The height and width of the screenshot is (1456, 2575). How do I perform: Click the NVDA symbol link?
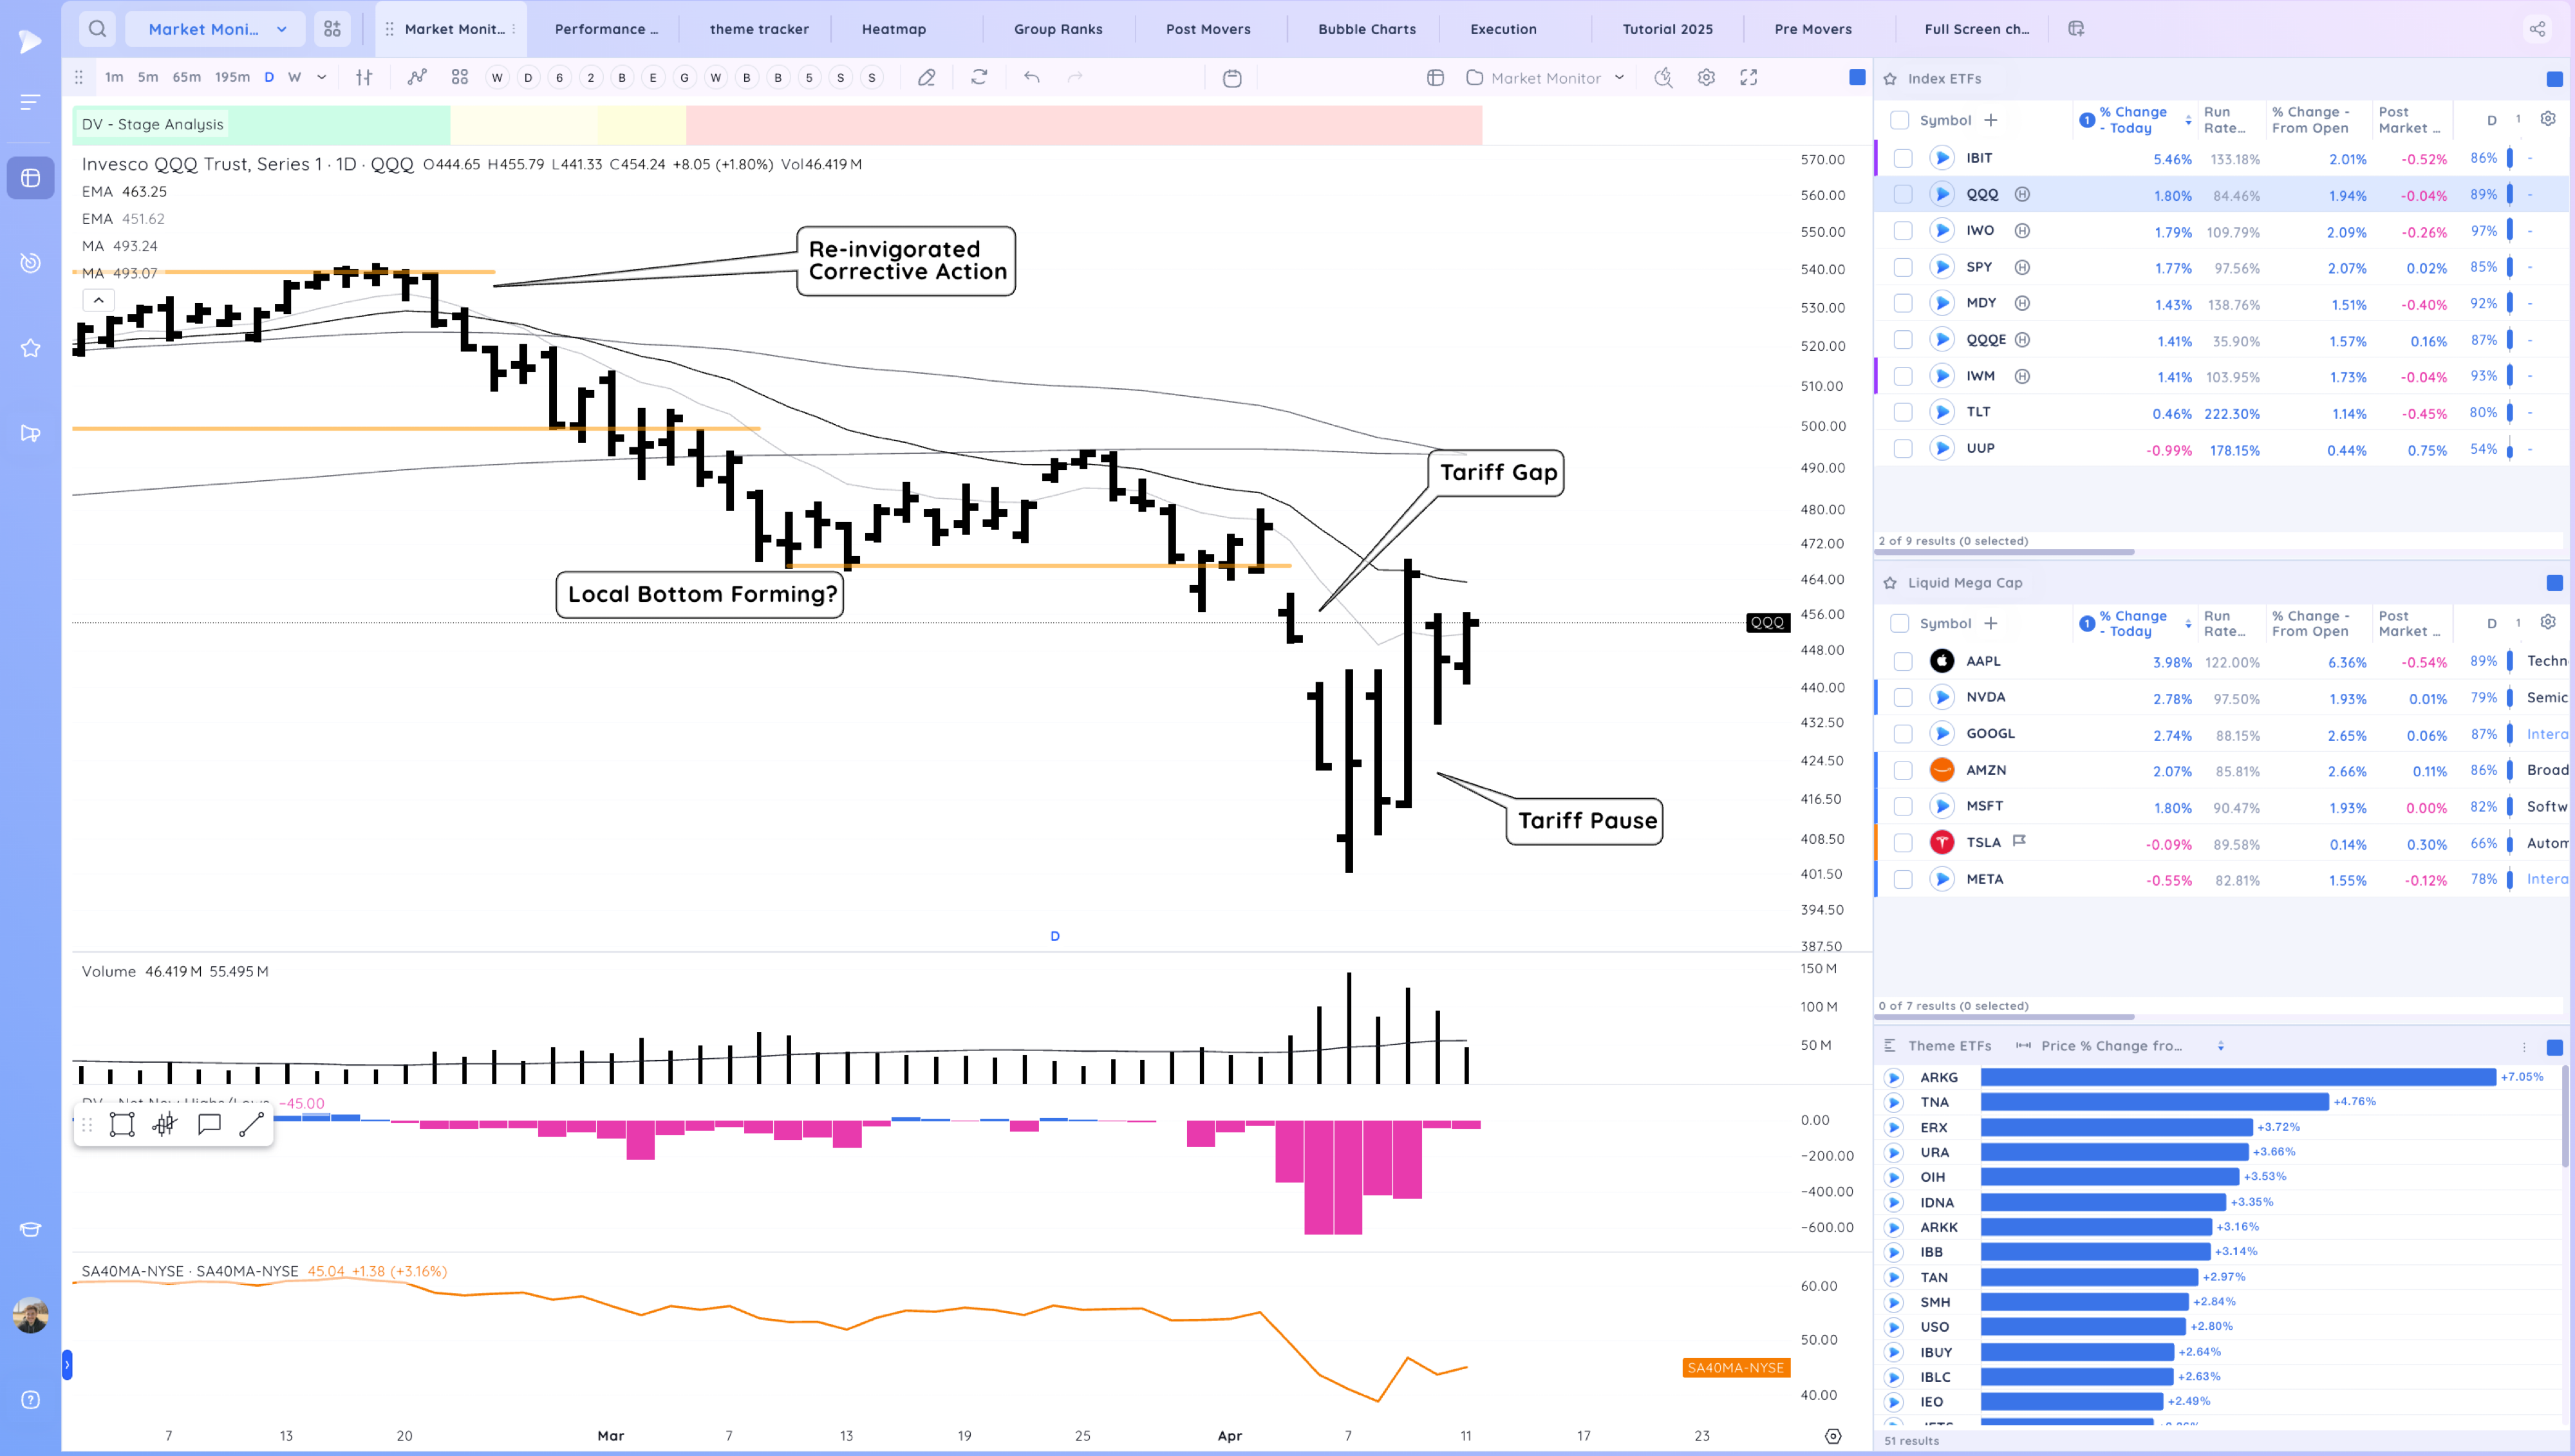[x=1985, y=697]
